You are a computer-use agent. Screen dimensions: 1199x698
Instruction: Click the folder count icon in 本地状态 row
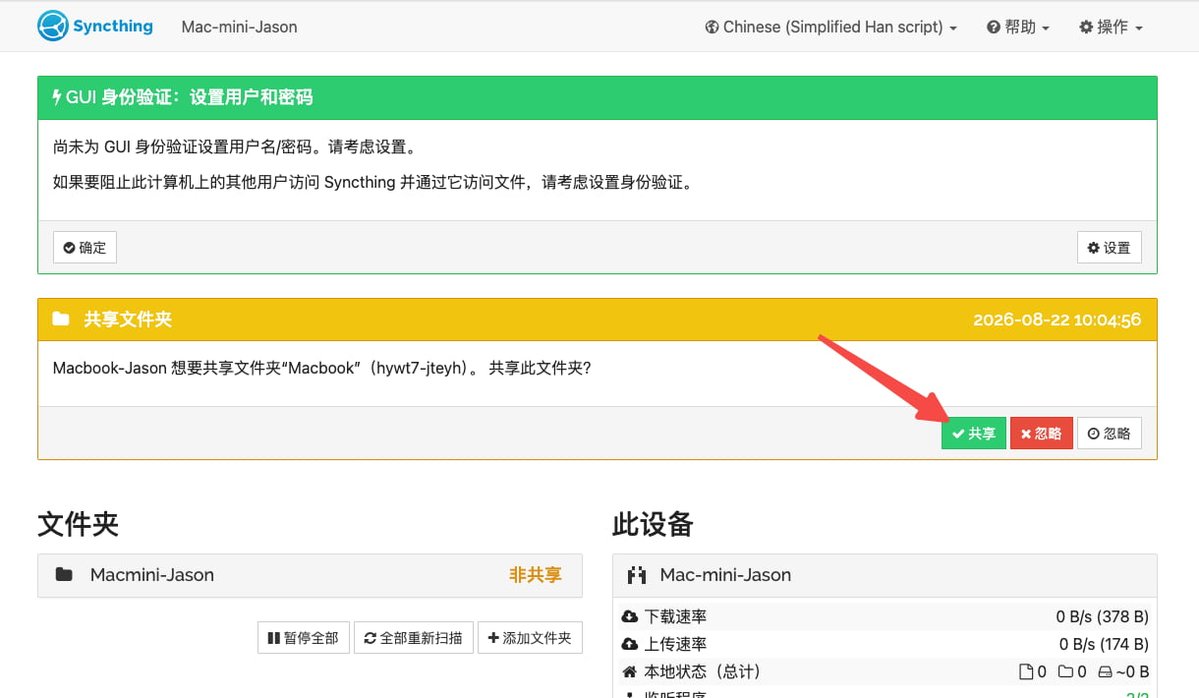[x=1065, y=671]
